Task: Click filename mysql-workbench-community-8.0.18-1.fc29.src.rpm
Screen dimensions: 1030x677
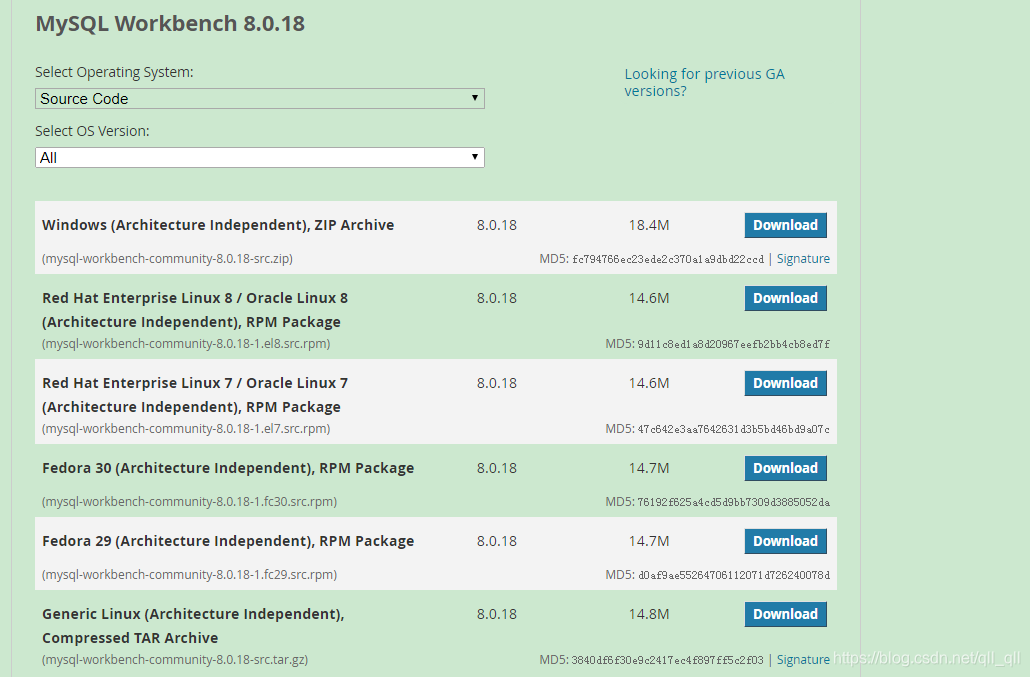Action: click(x=189, y=575)
